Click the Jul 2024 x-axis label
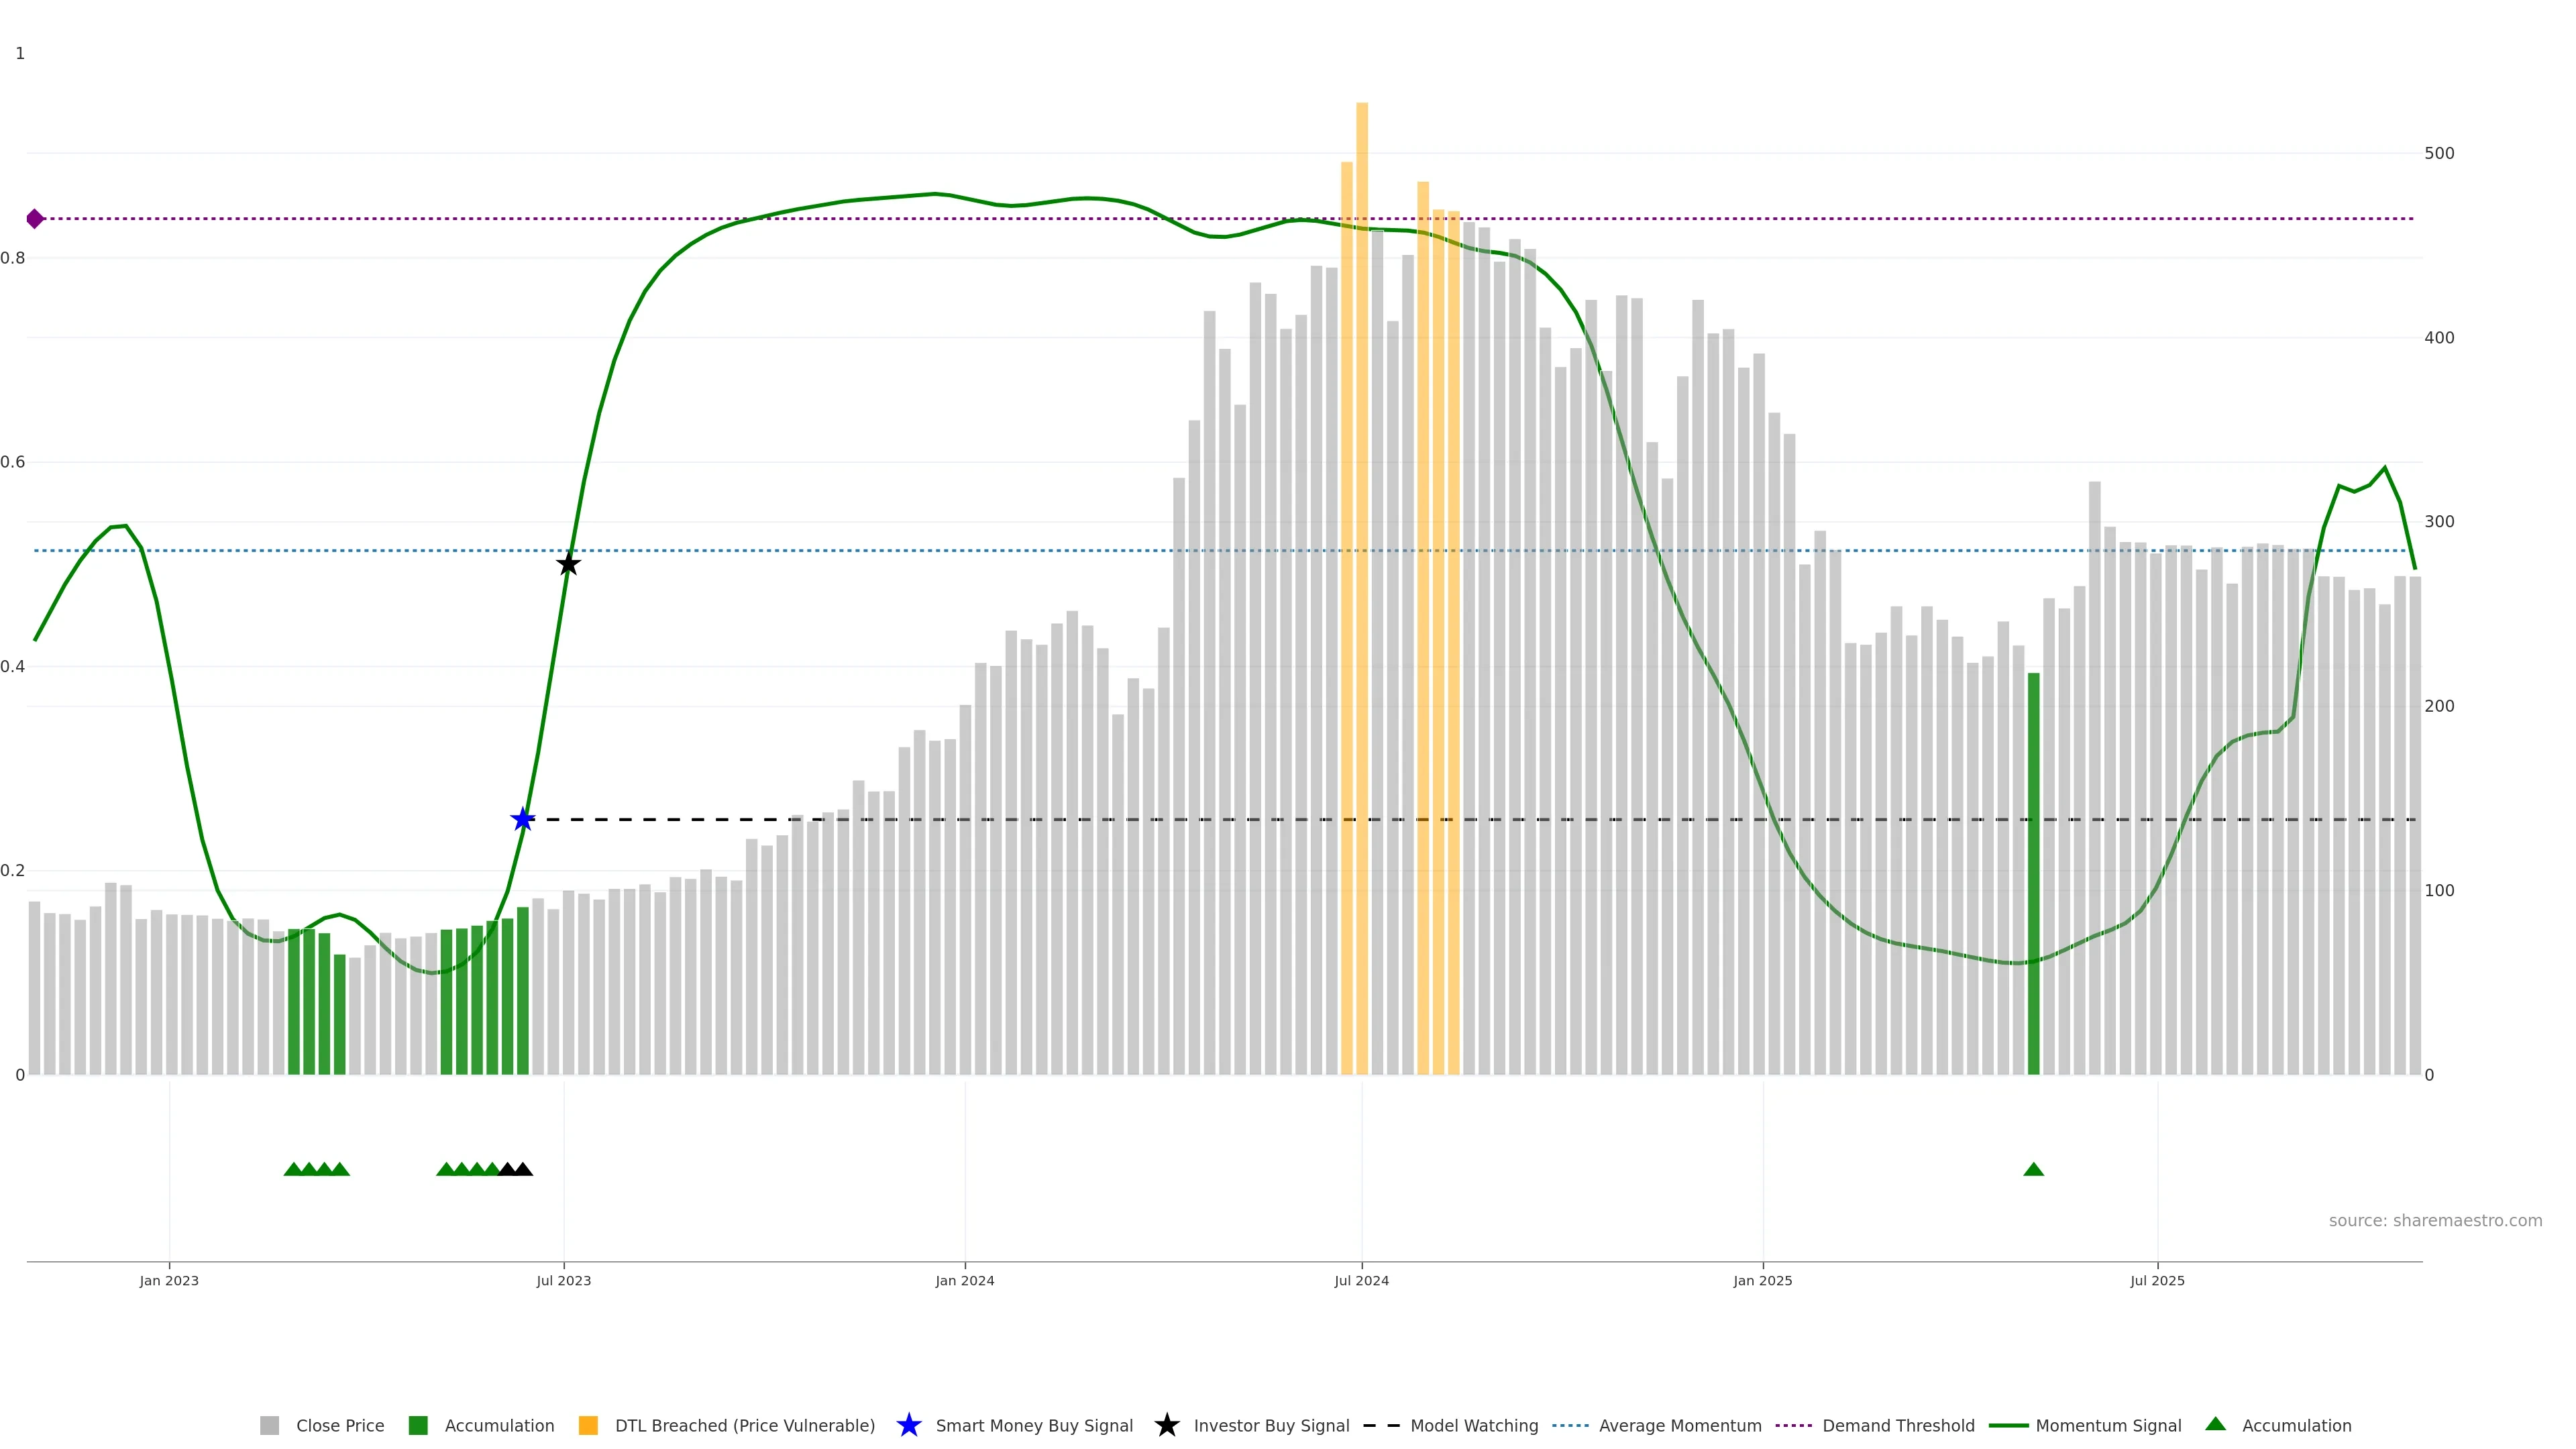Viewport: 2576px width, 1449px height. pos(1361,1280)
